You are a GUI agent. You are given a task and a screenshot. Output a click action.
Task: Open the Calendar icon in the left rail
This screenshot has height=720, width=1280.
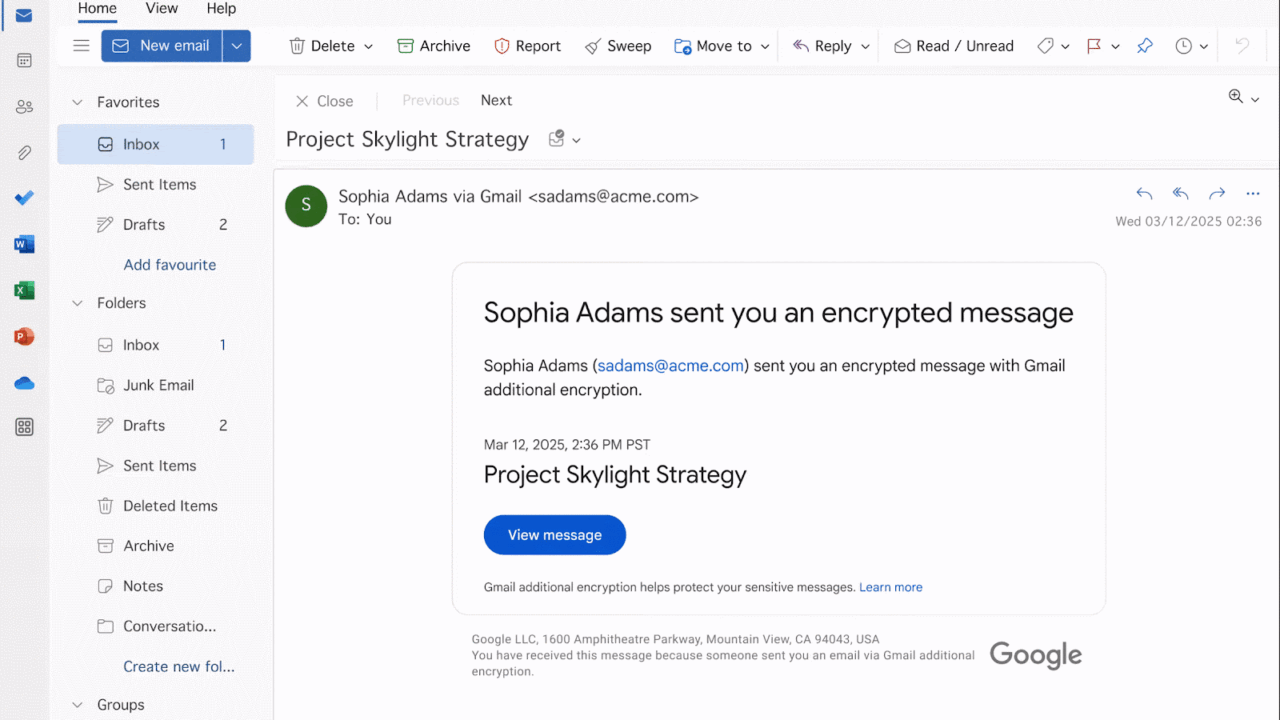click(x=24, y=61)
